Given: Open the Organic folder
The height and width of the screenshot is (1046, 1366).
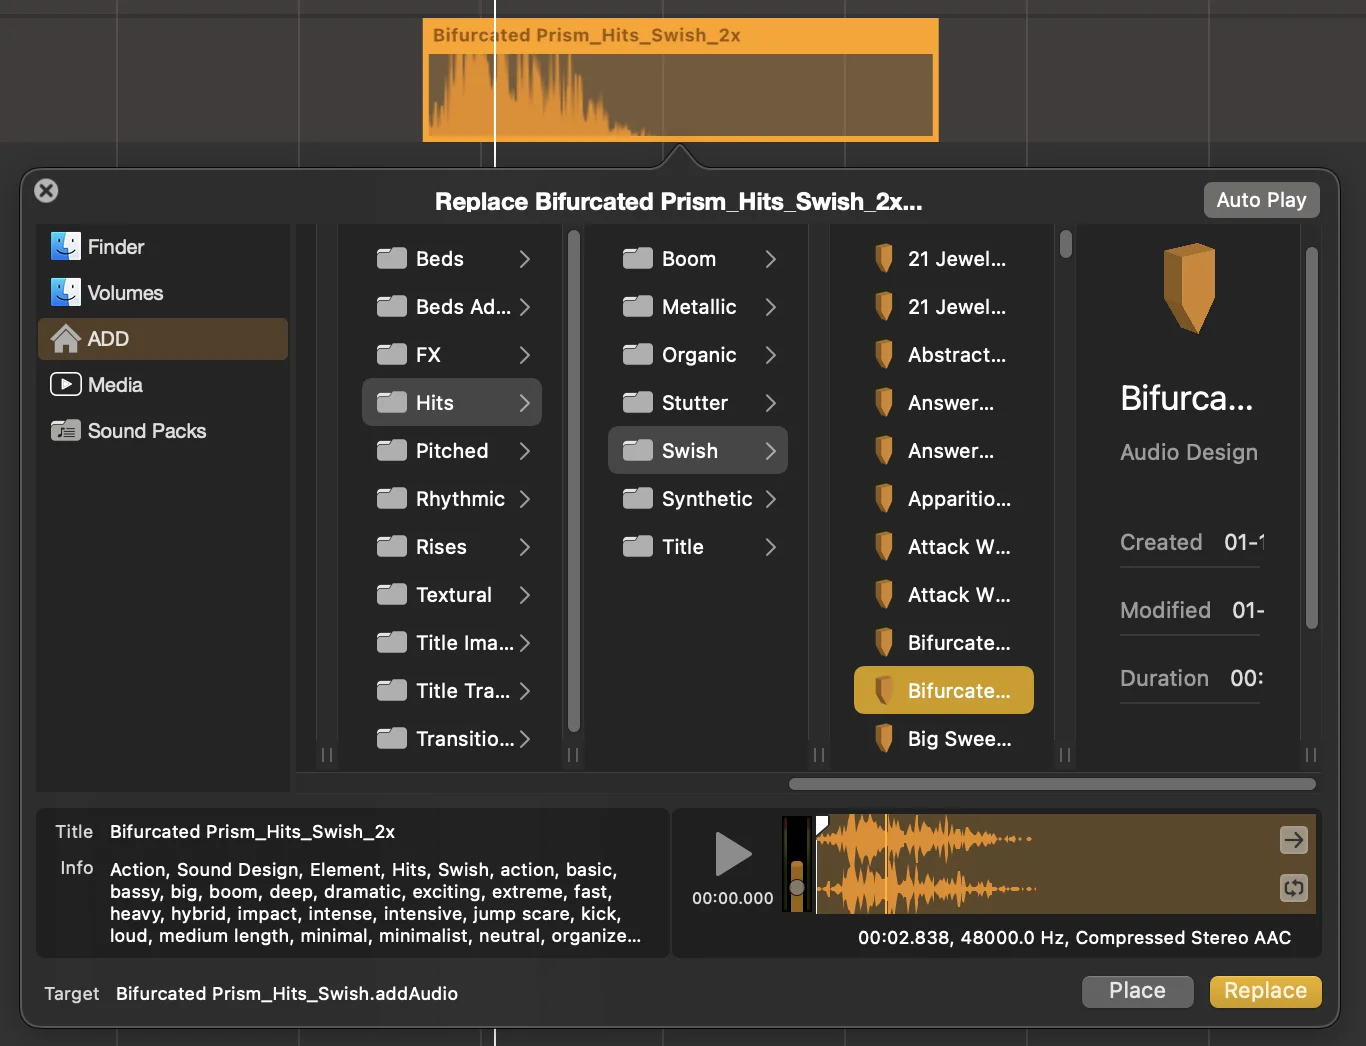Looking at the screenshot, I should coord(698,355).
